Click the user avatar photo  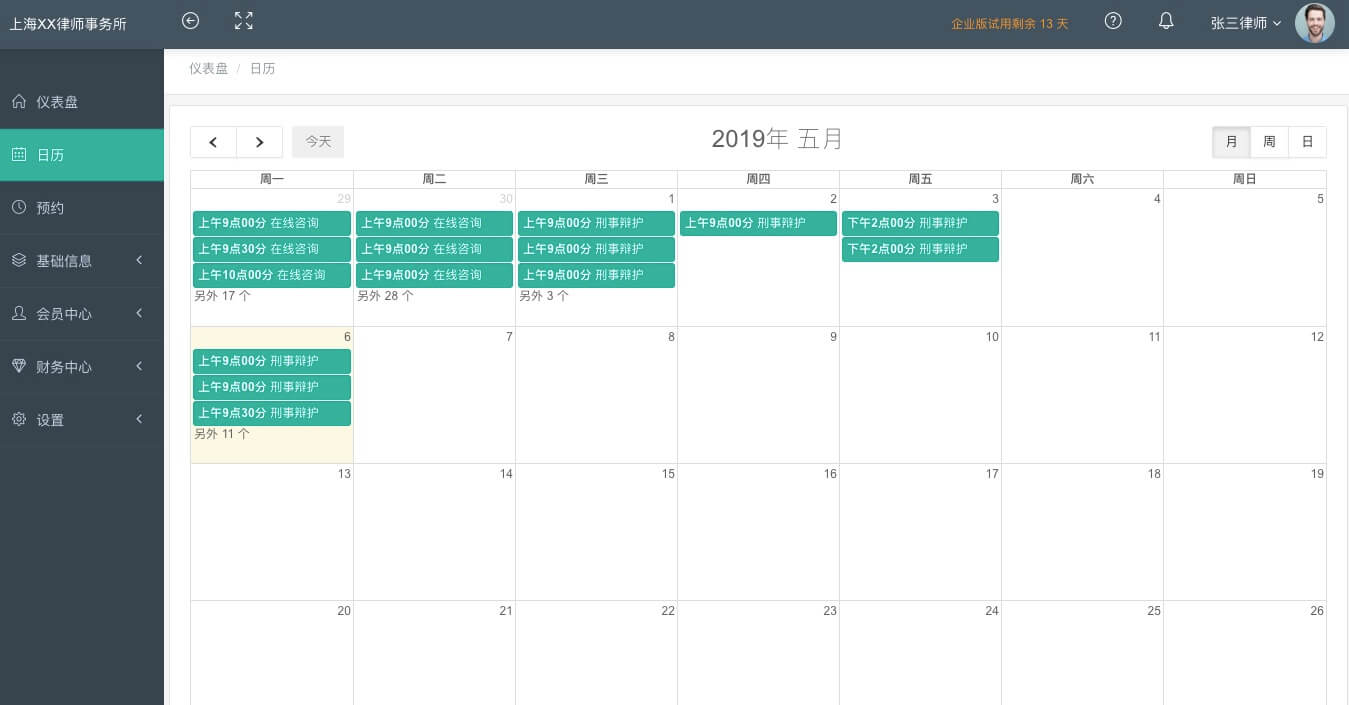(x=1314, y=23)
